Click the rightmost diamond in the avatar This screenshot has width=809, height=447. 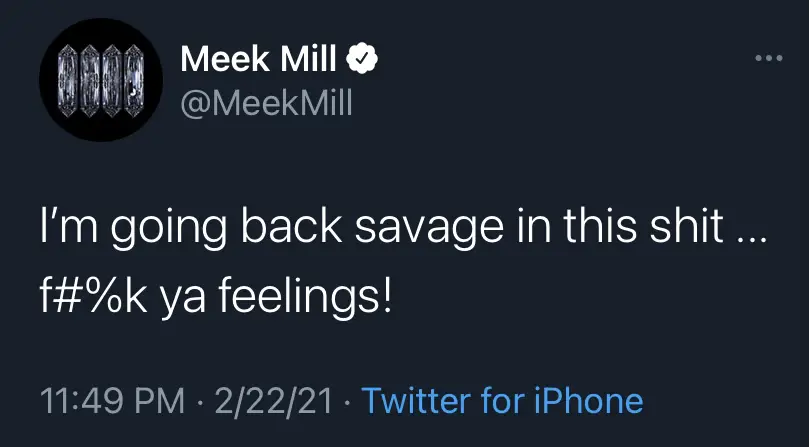tap(136, 83)
